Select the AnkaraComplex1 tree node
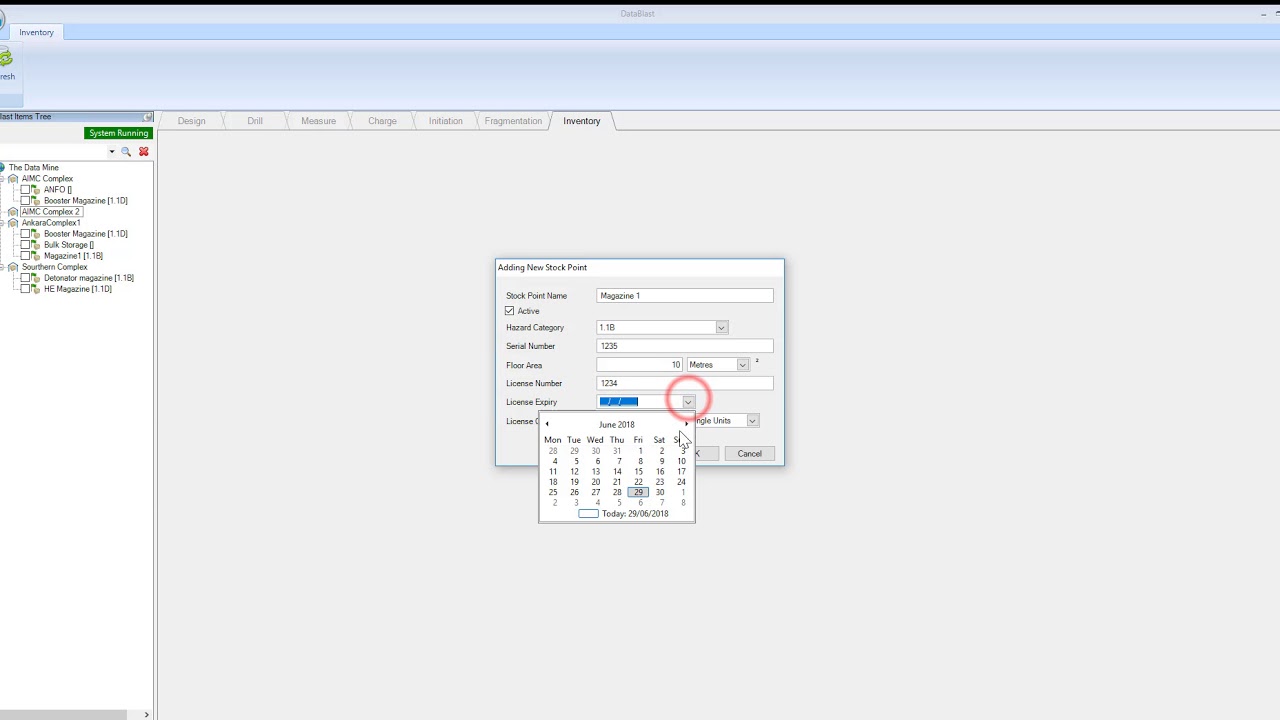This screenshot has width=1280, height=720. coord(51,223)
